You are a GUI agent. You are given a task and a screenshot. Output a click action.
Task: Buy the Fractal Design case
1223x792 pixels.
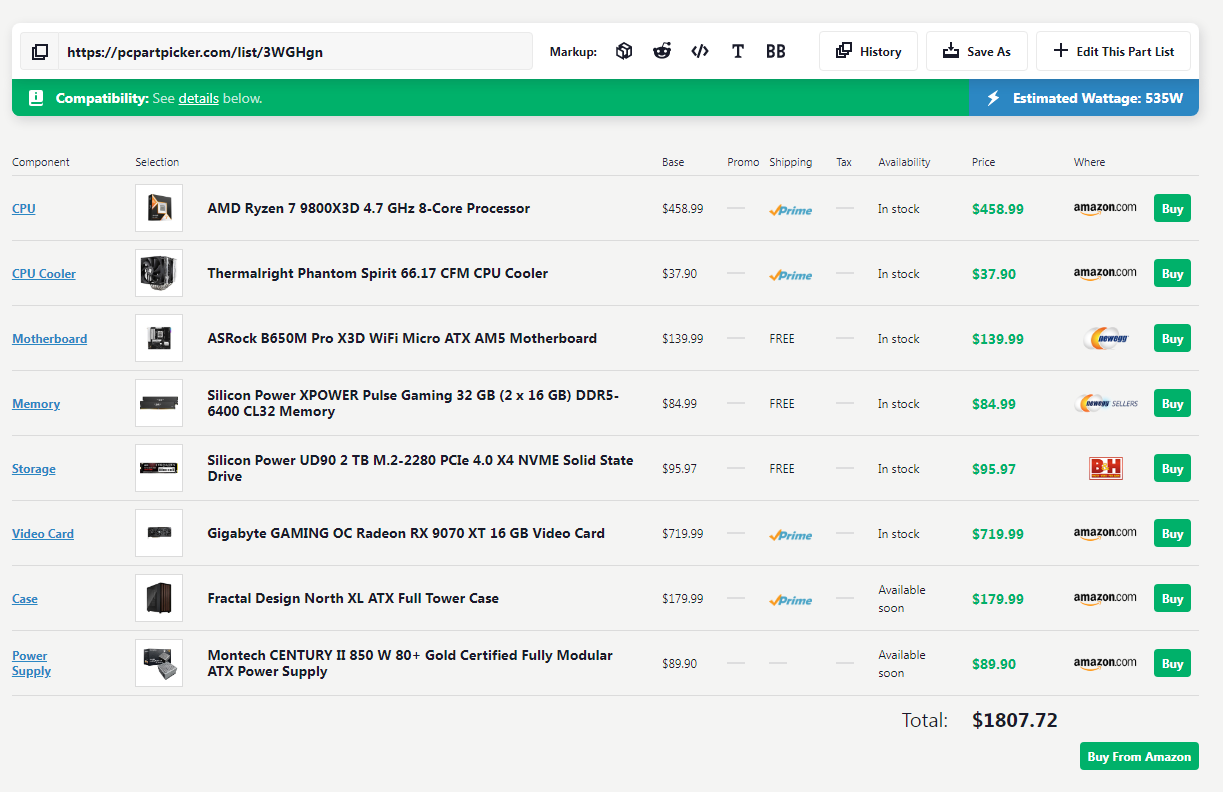pos(1172,598)
